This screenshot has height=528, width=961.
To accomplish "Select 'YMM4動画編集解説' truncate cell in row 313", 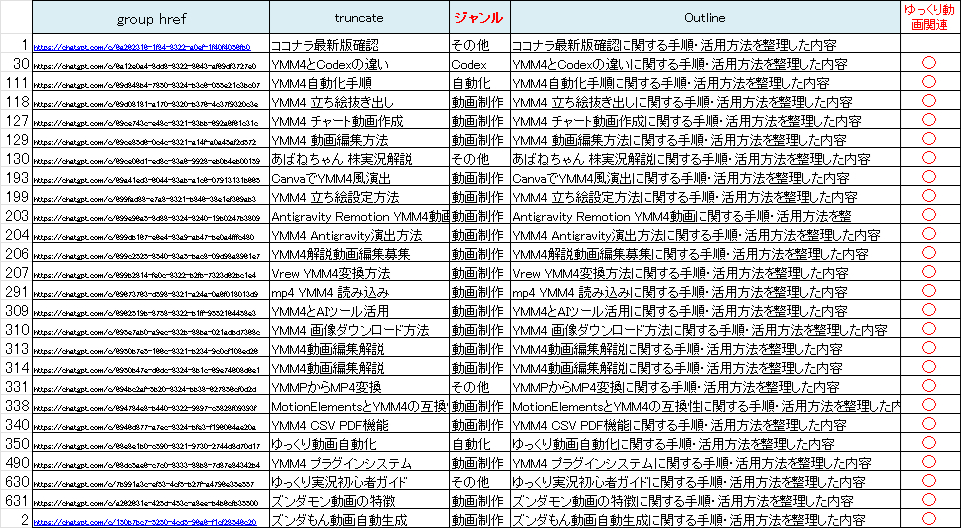I will tap(359, 349).
